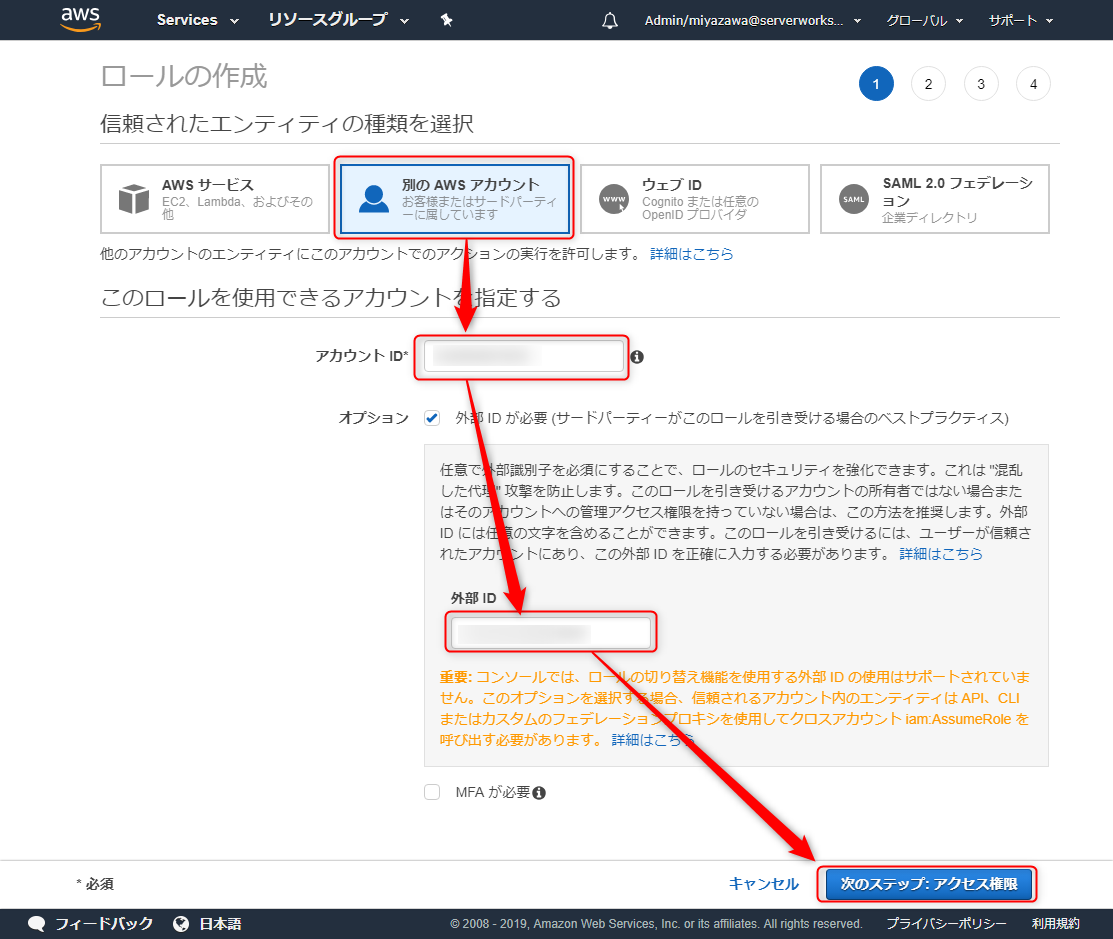
Task: Expand the Admin/miyazawa account menu
Action: (752, 21)
